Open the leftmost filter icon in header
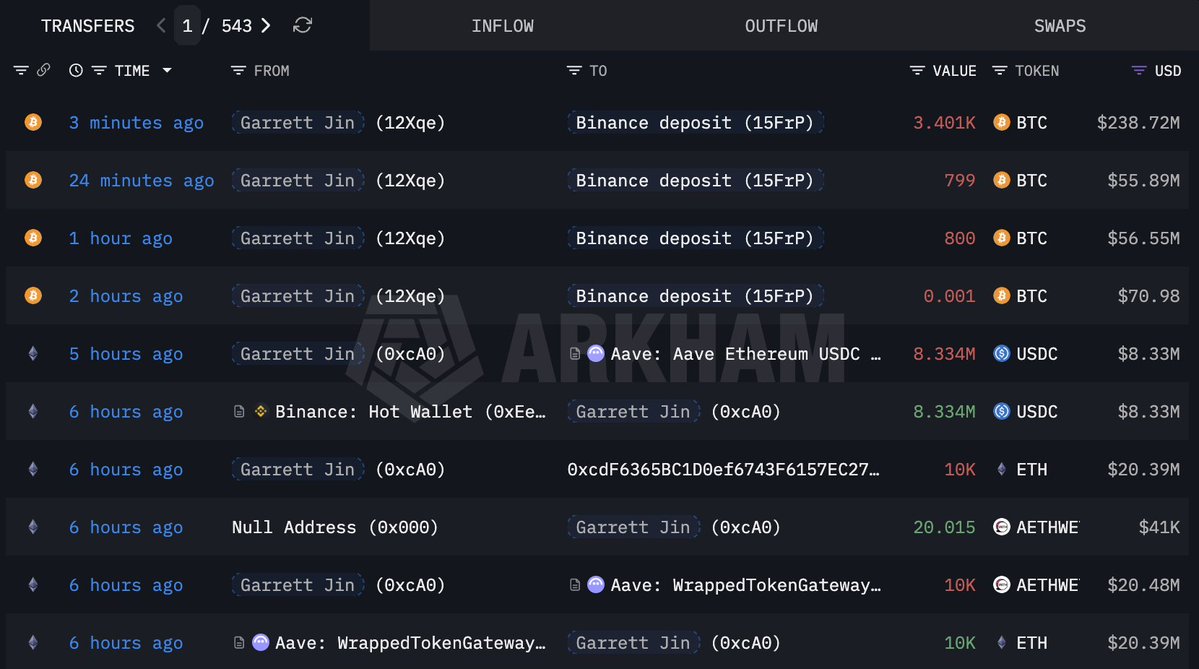1199x669 pixels. click(x=21, y=71)
